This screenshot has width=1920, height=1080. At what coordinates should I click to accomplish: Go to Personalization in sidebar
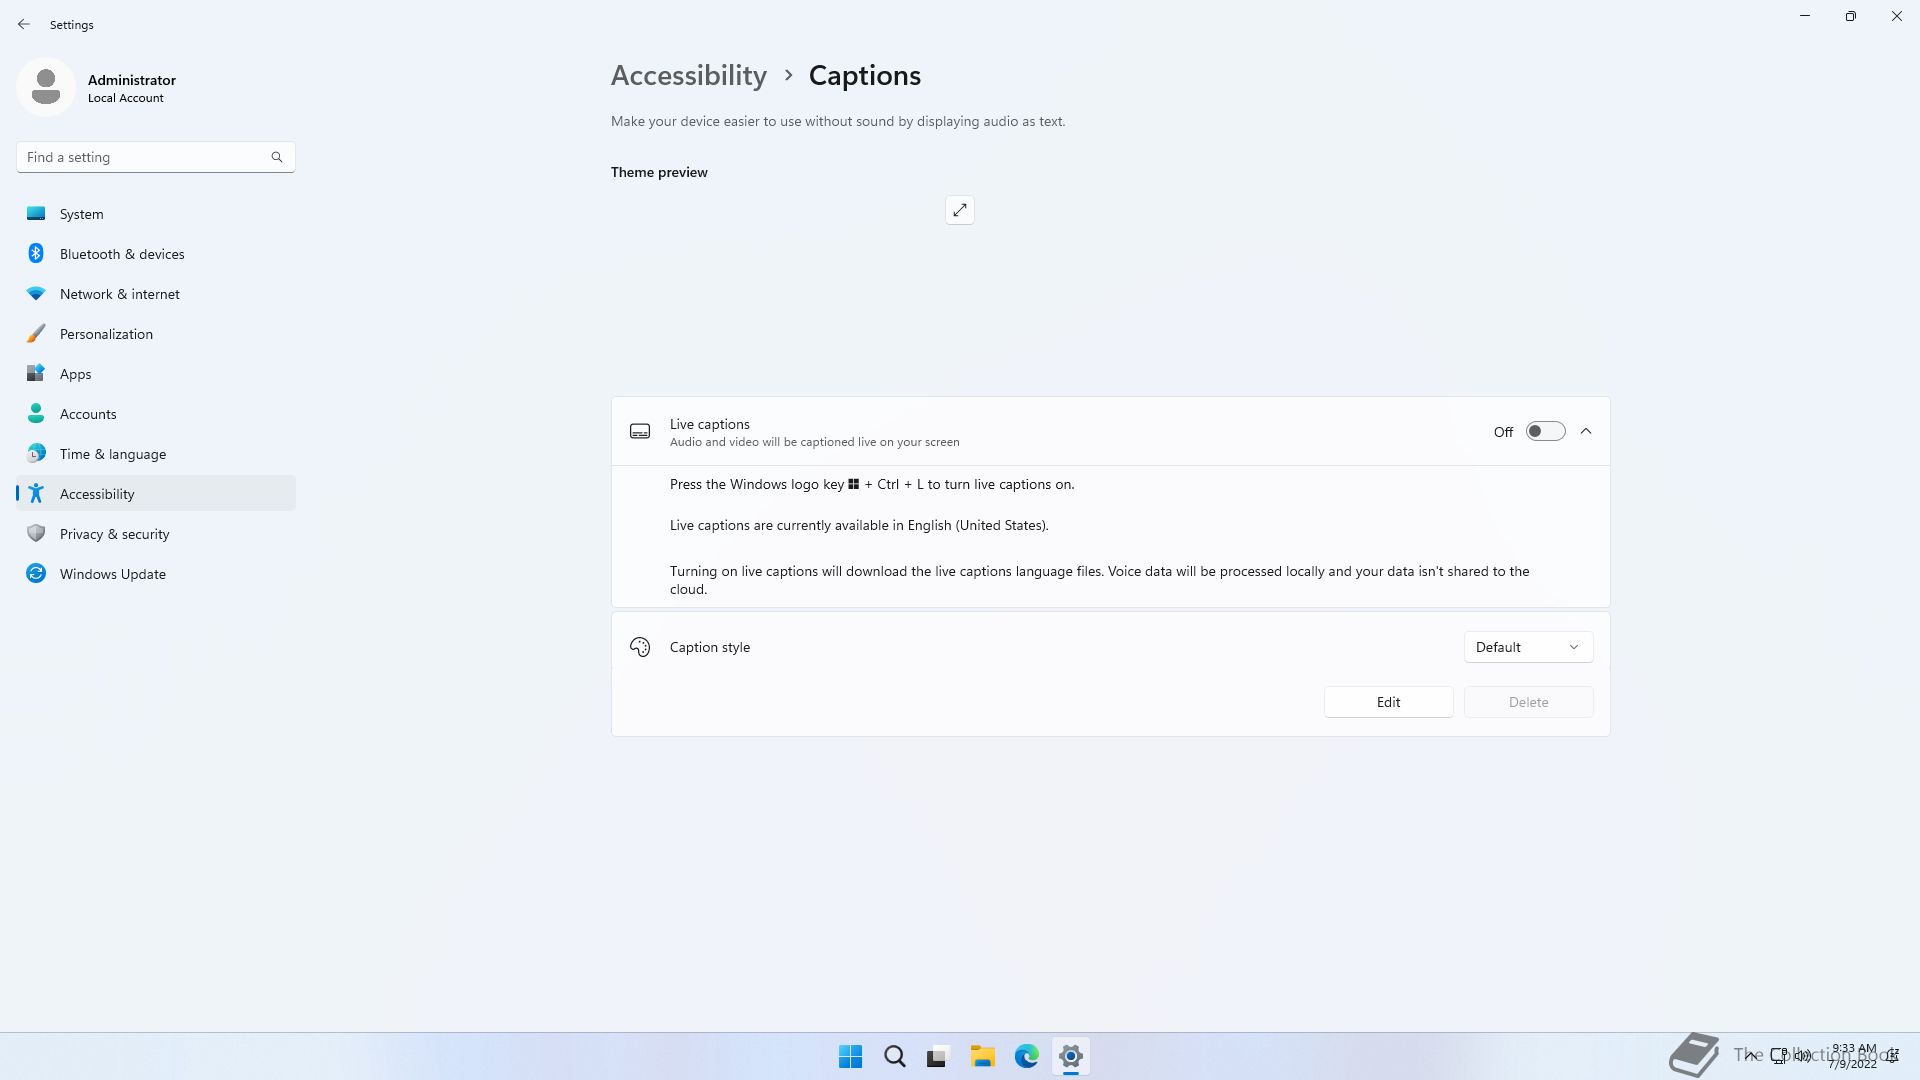(106, 334)
